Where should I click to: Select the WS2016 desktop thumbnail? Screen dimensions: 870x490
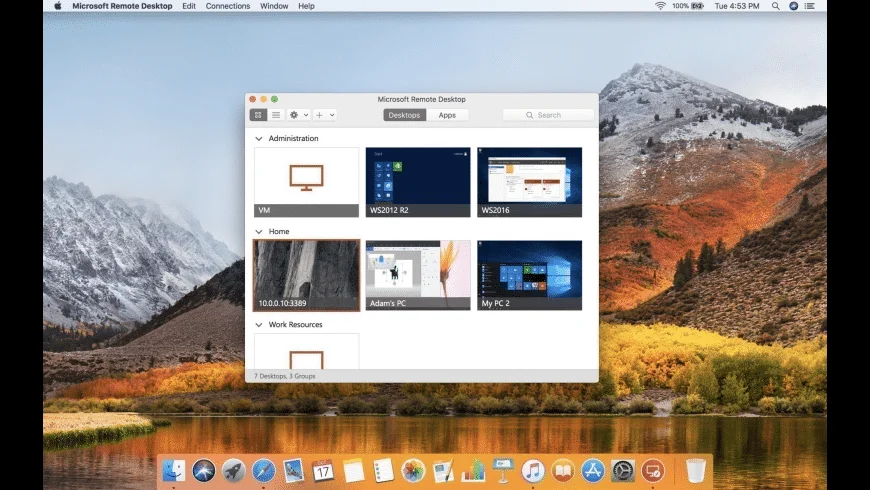click(529, 182)
